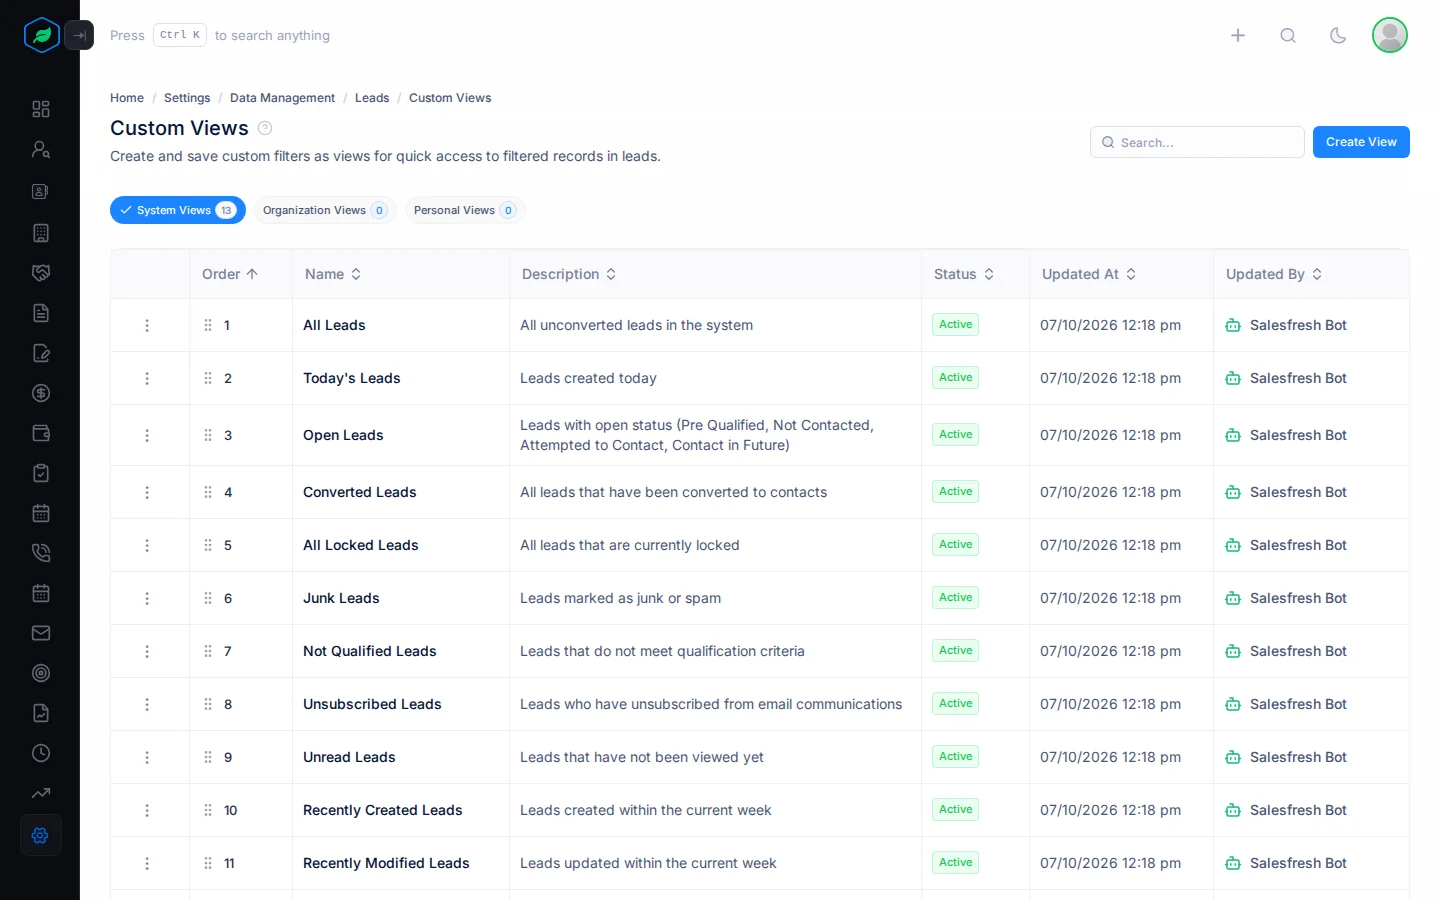Image resolution: width=1440 pixels, height=900 pixels.
Task: Sort the table by Order column
Action: (x=230, y=274)
